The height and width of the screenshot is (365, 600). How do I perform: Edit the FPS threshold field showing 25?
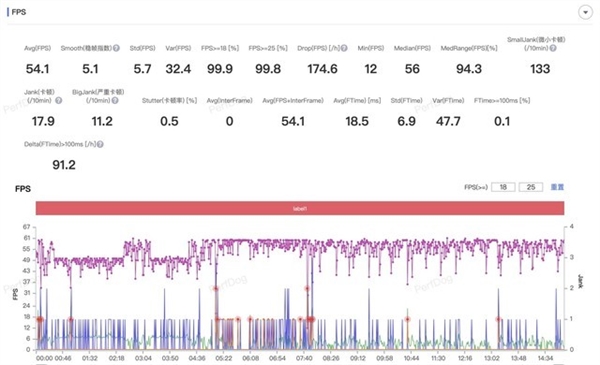click(531, 187)
